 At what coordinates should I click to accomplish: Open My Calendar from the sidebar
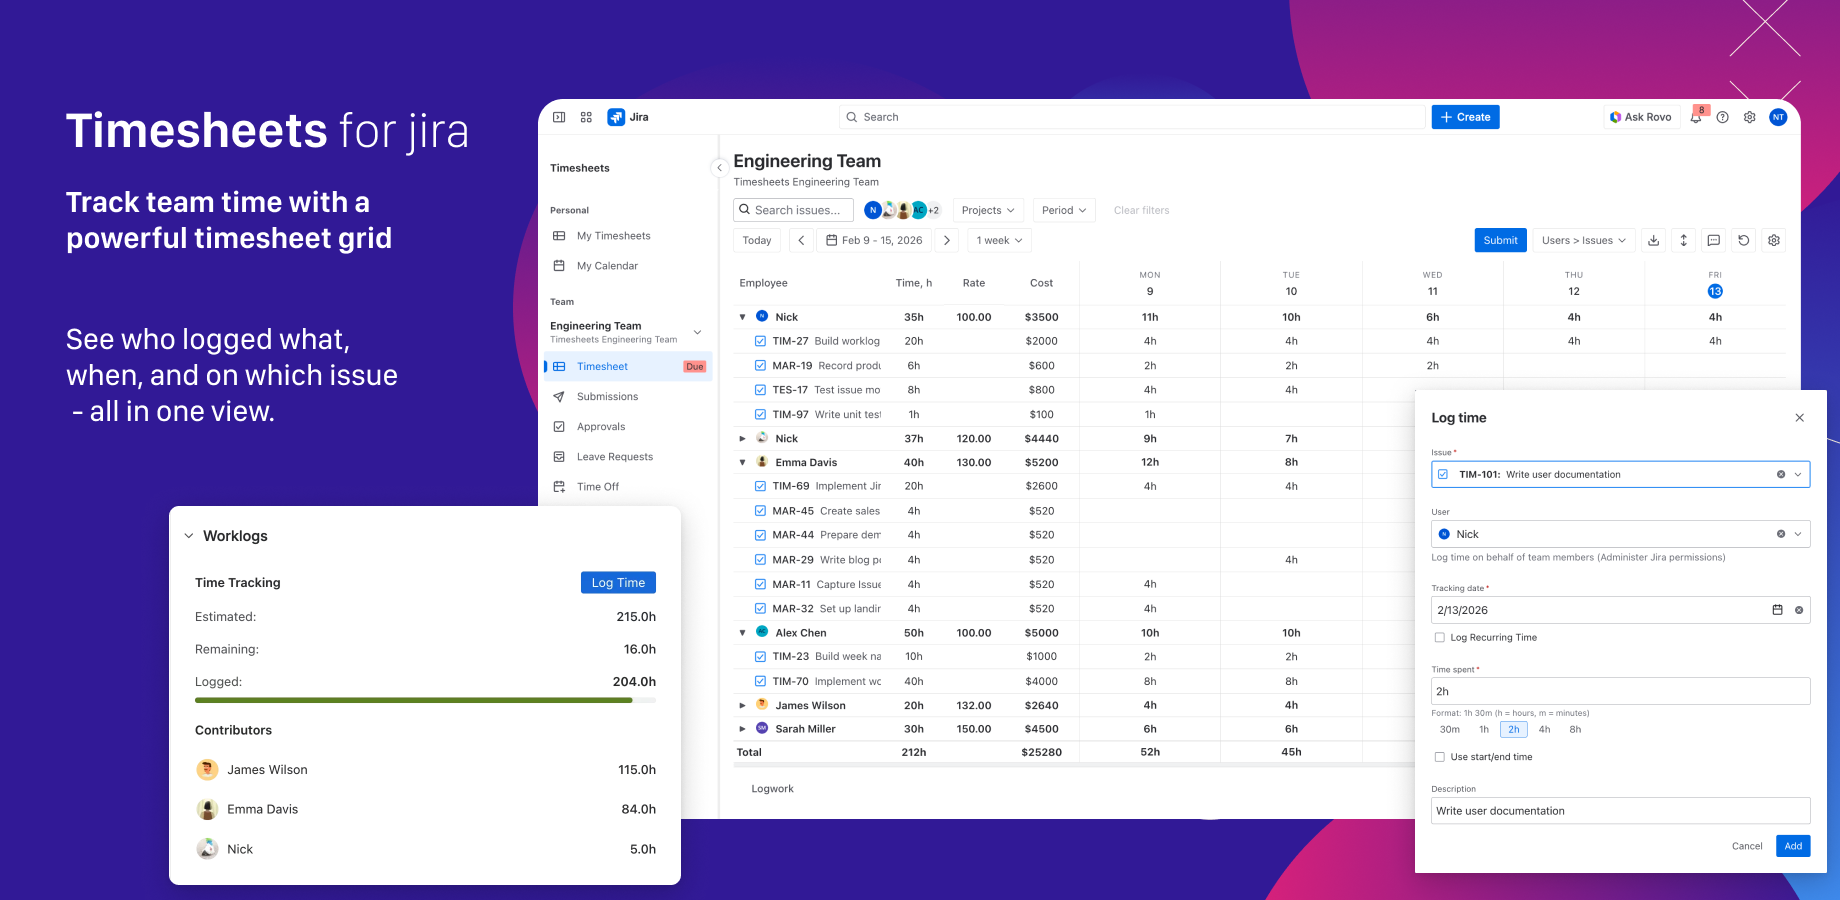606,265
